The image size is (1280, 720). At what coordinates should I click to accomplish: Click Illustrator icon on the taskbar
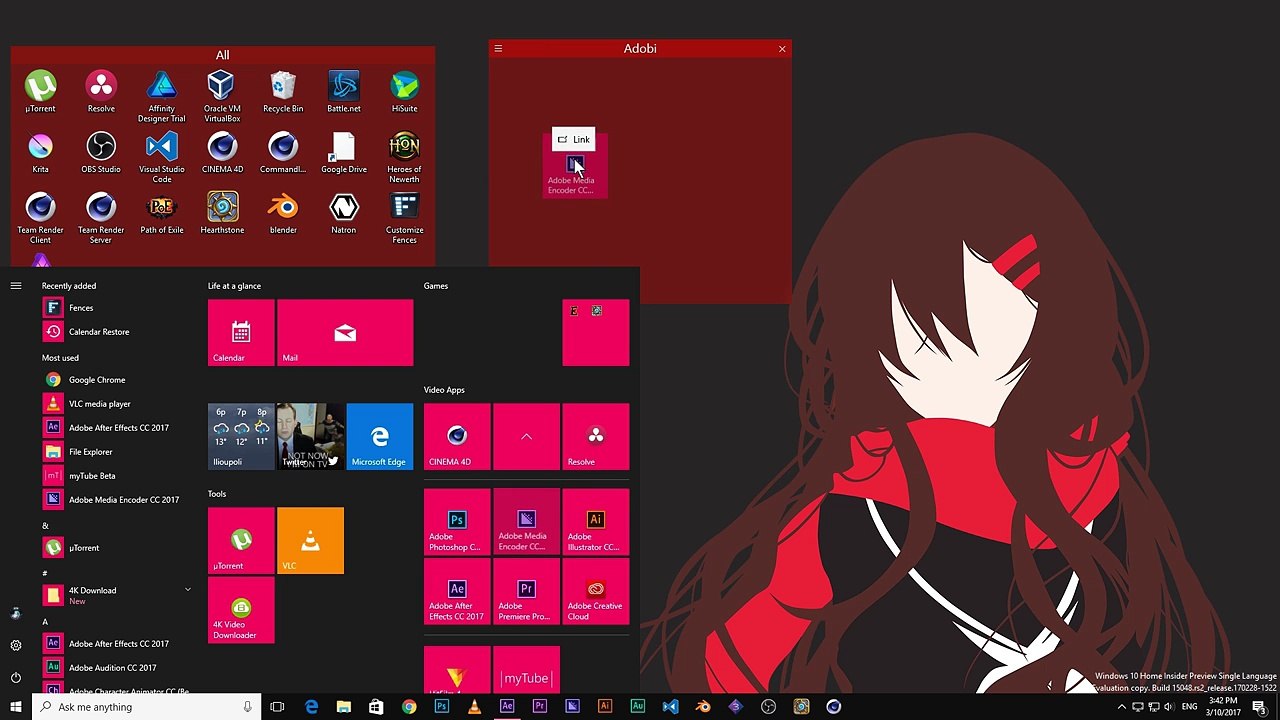point(604,707)
